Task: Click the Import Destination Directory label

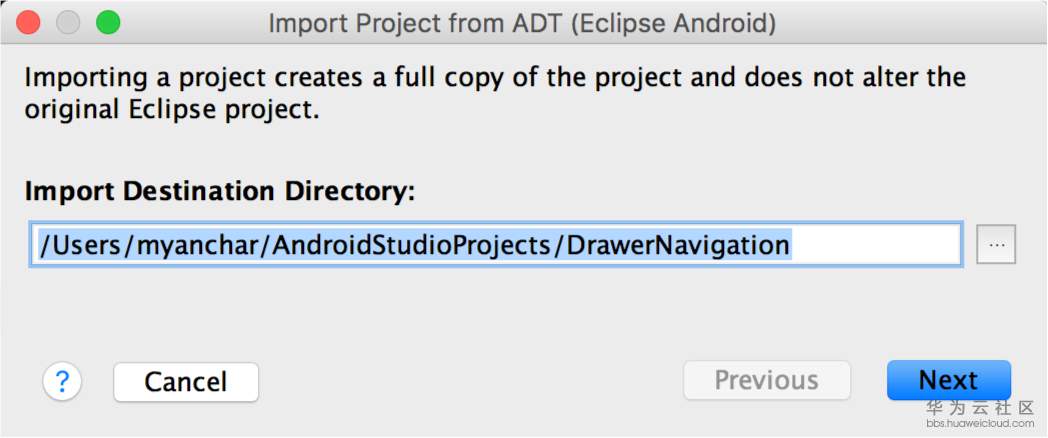Action: 219,191
